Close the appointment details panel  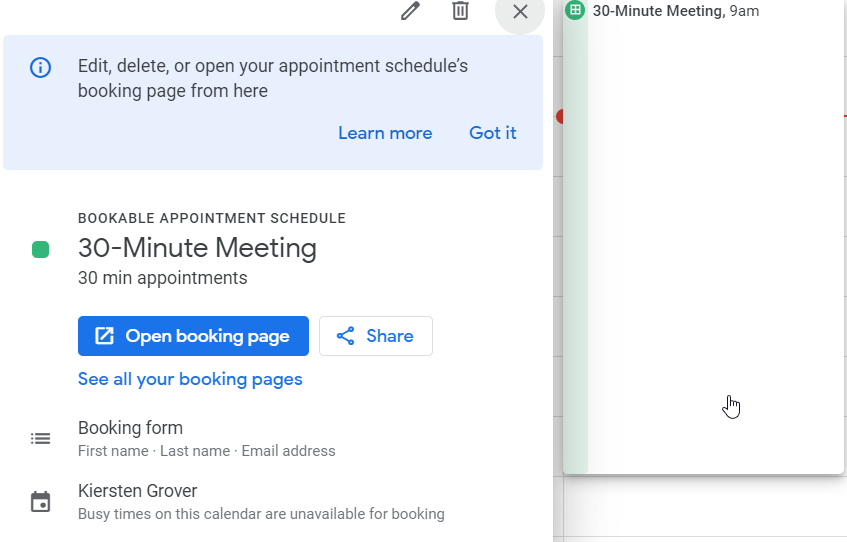[520, 12]
